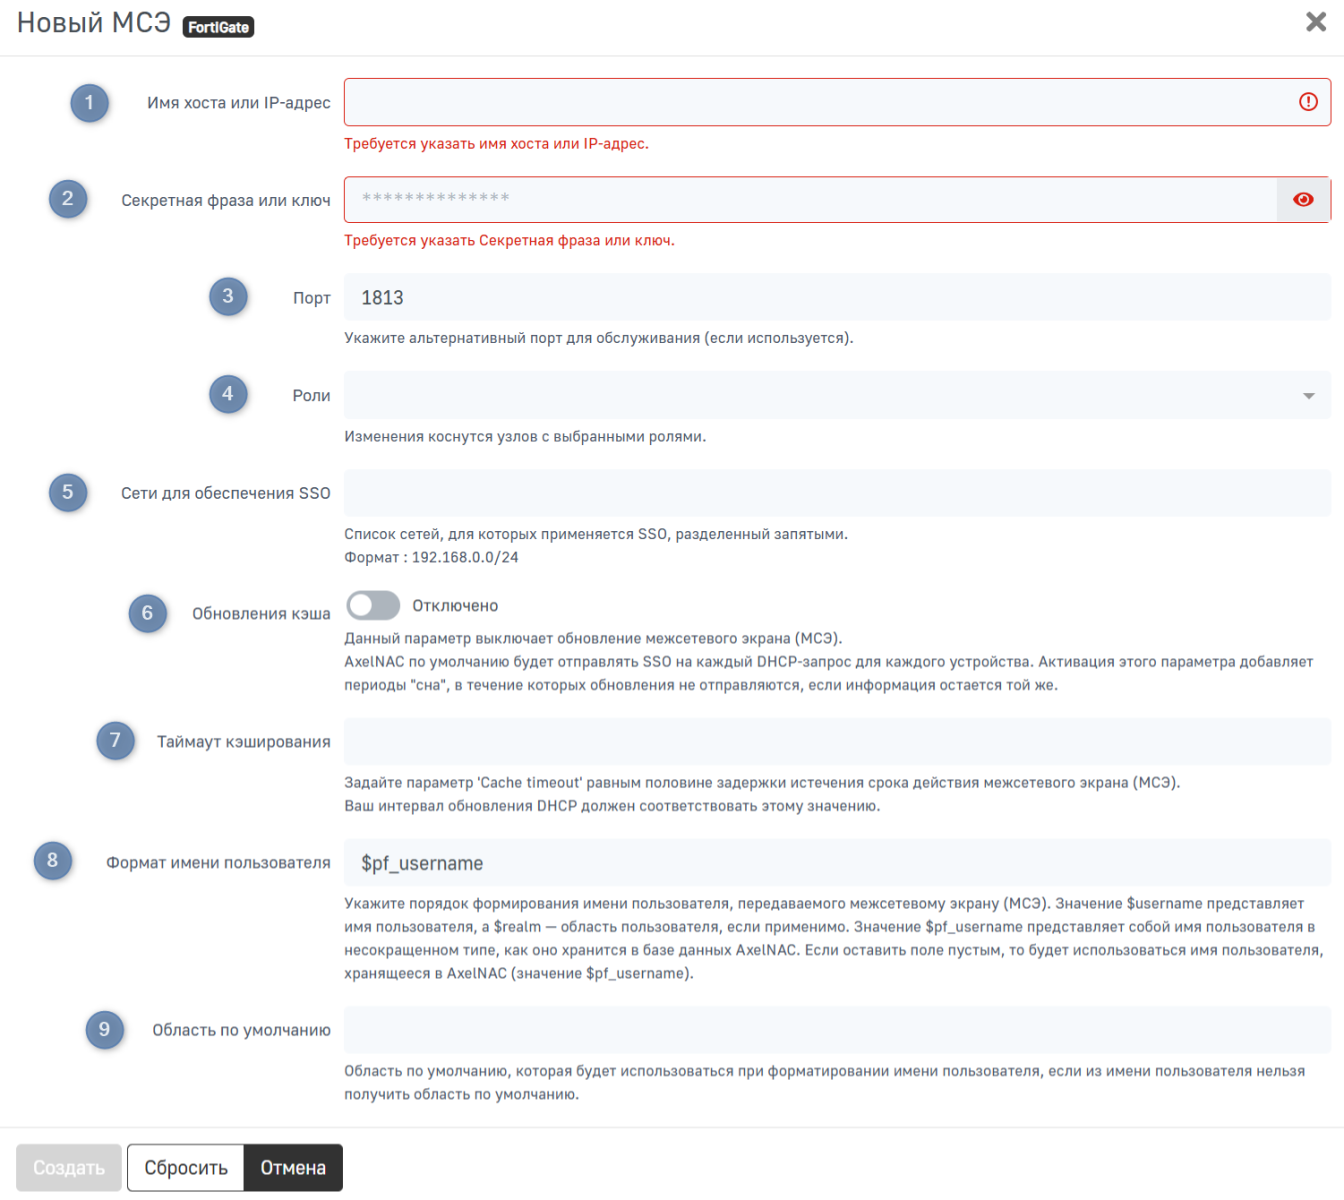
Task: Click the Формат имени пользователя input
Action: [x=836, y=863]
